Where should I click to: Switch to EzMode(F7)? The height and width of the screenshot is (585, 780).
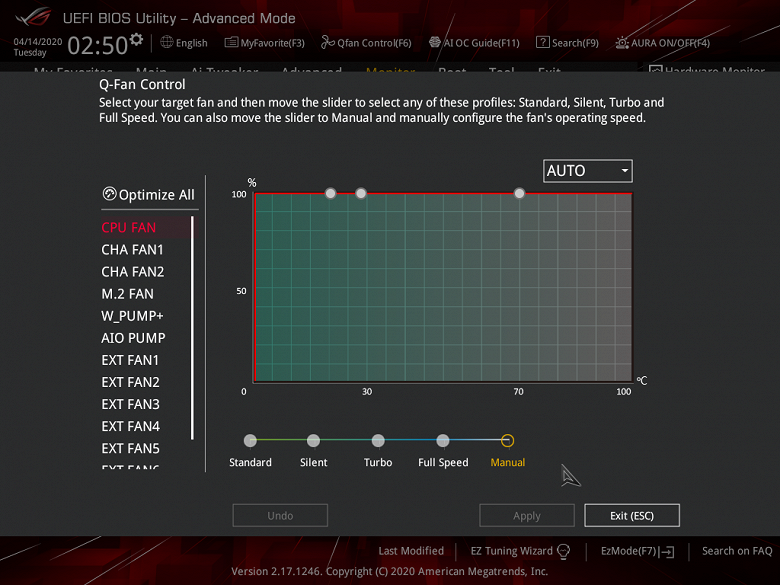point(629,551)
